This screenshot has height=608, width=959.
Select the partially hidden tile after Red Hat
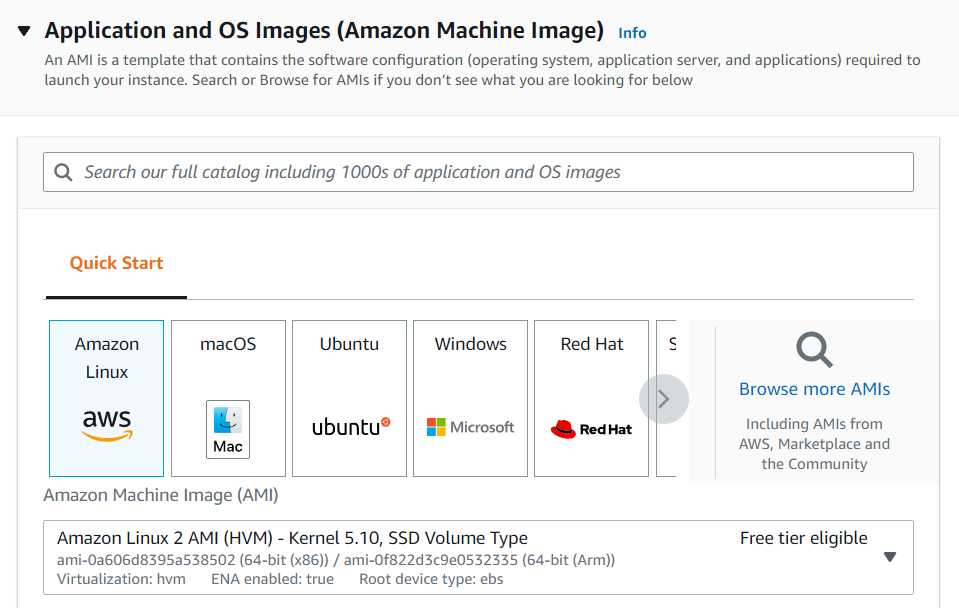tap(666, 398)
